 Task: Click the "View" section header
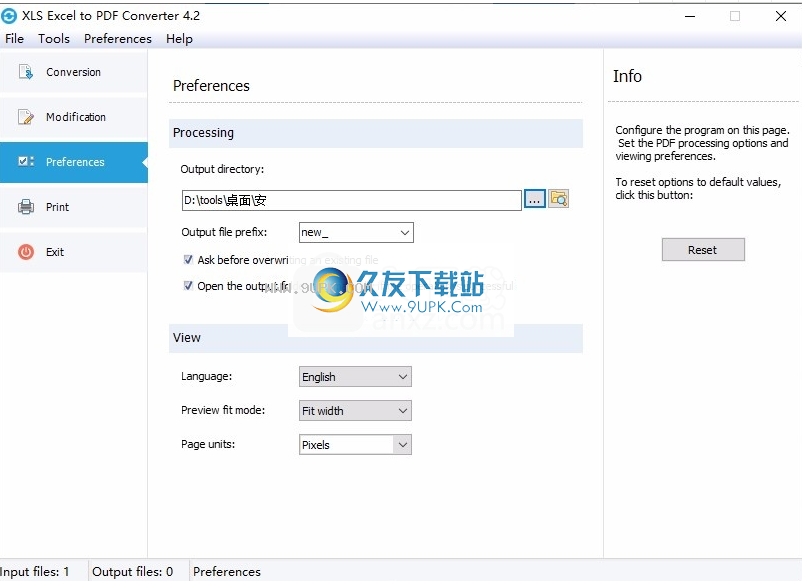click(375, 338)
